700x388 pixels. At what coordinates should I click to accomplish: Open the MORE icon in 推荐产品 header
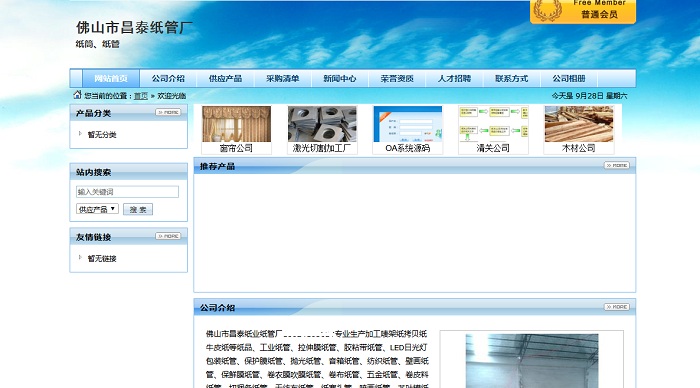click(617, 165)
